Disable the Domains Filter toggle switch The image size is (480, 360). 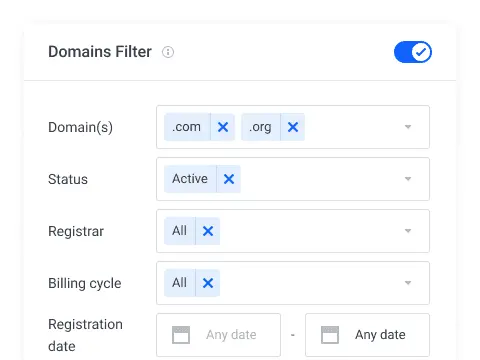pyautogui.click(x=413, y=52)
